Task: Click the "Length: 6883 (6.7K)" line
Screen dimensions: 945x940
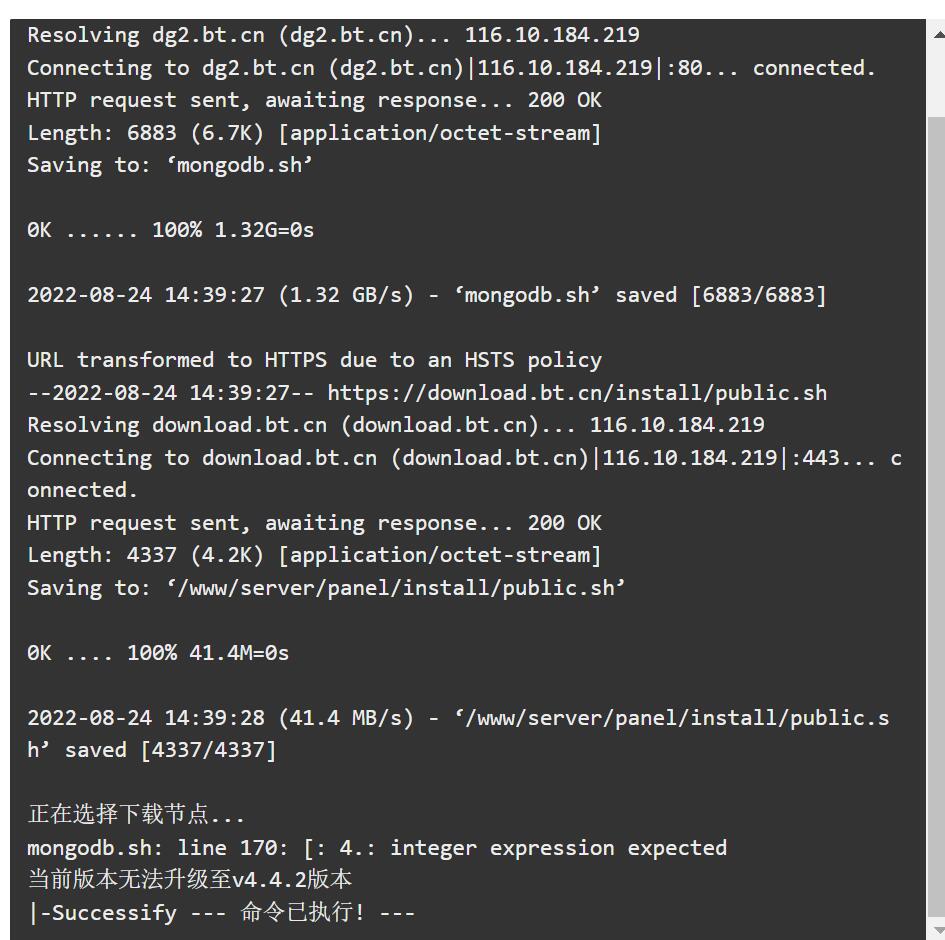Action: [x=314, y=133]
